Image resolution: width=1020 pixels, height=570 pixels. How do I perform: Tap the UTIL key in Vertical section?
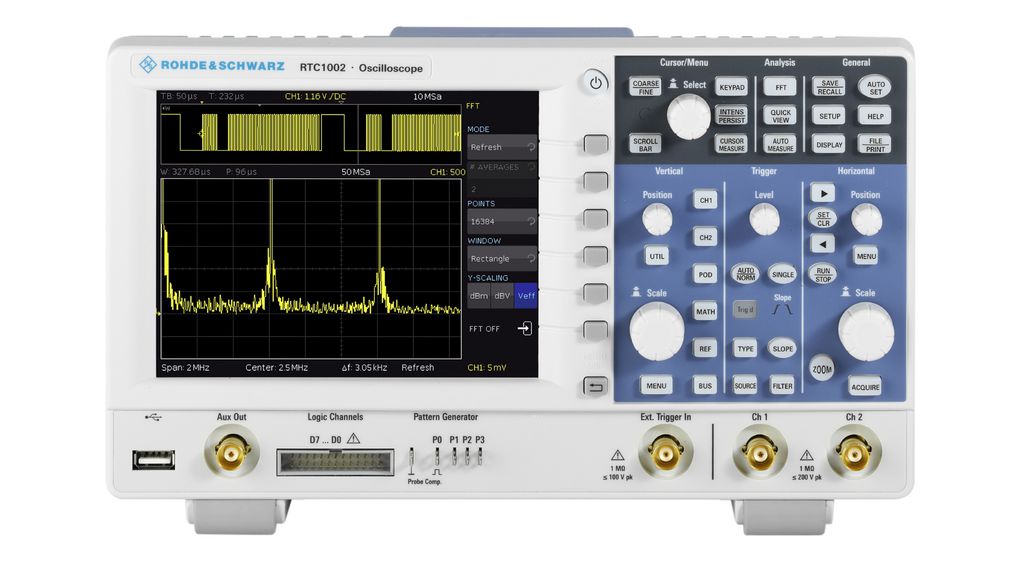pos(656,256)
